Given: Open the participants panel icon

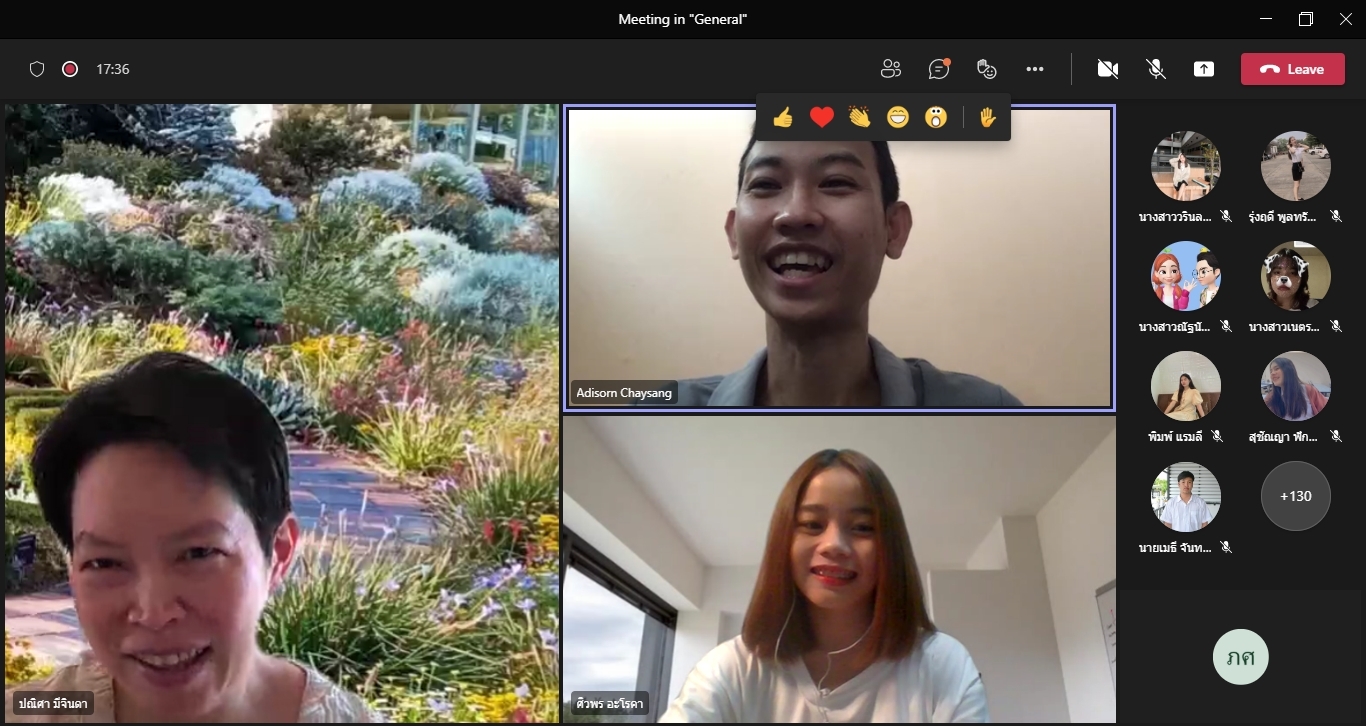Looking at the screenshot, I should tap(890, 69).
